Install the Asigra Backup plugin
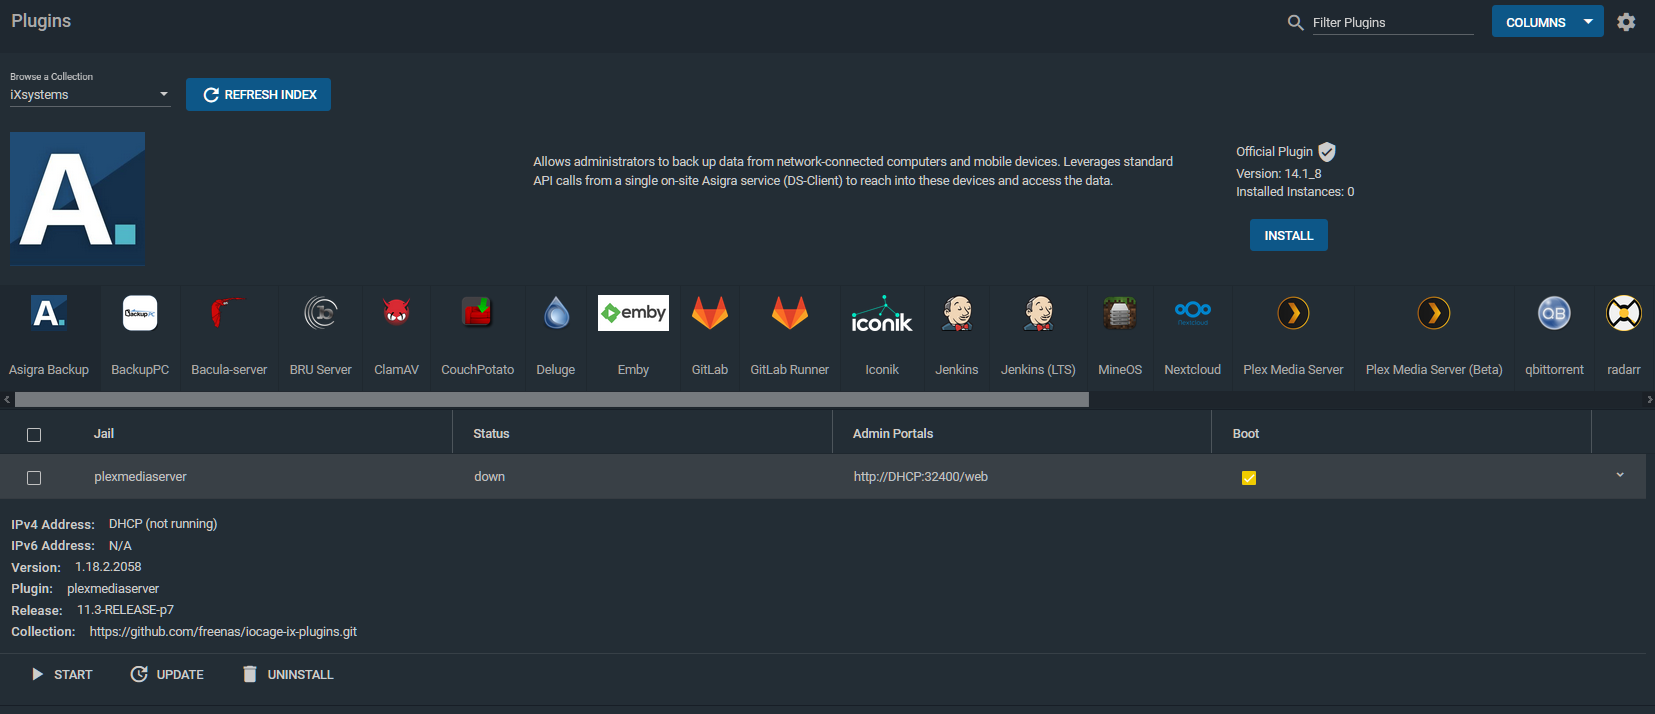The height and width of the screenshot is (714, 1655). point(1289,235)
